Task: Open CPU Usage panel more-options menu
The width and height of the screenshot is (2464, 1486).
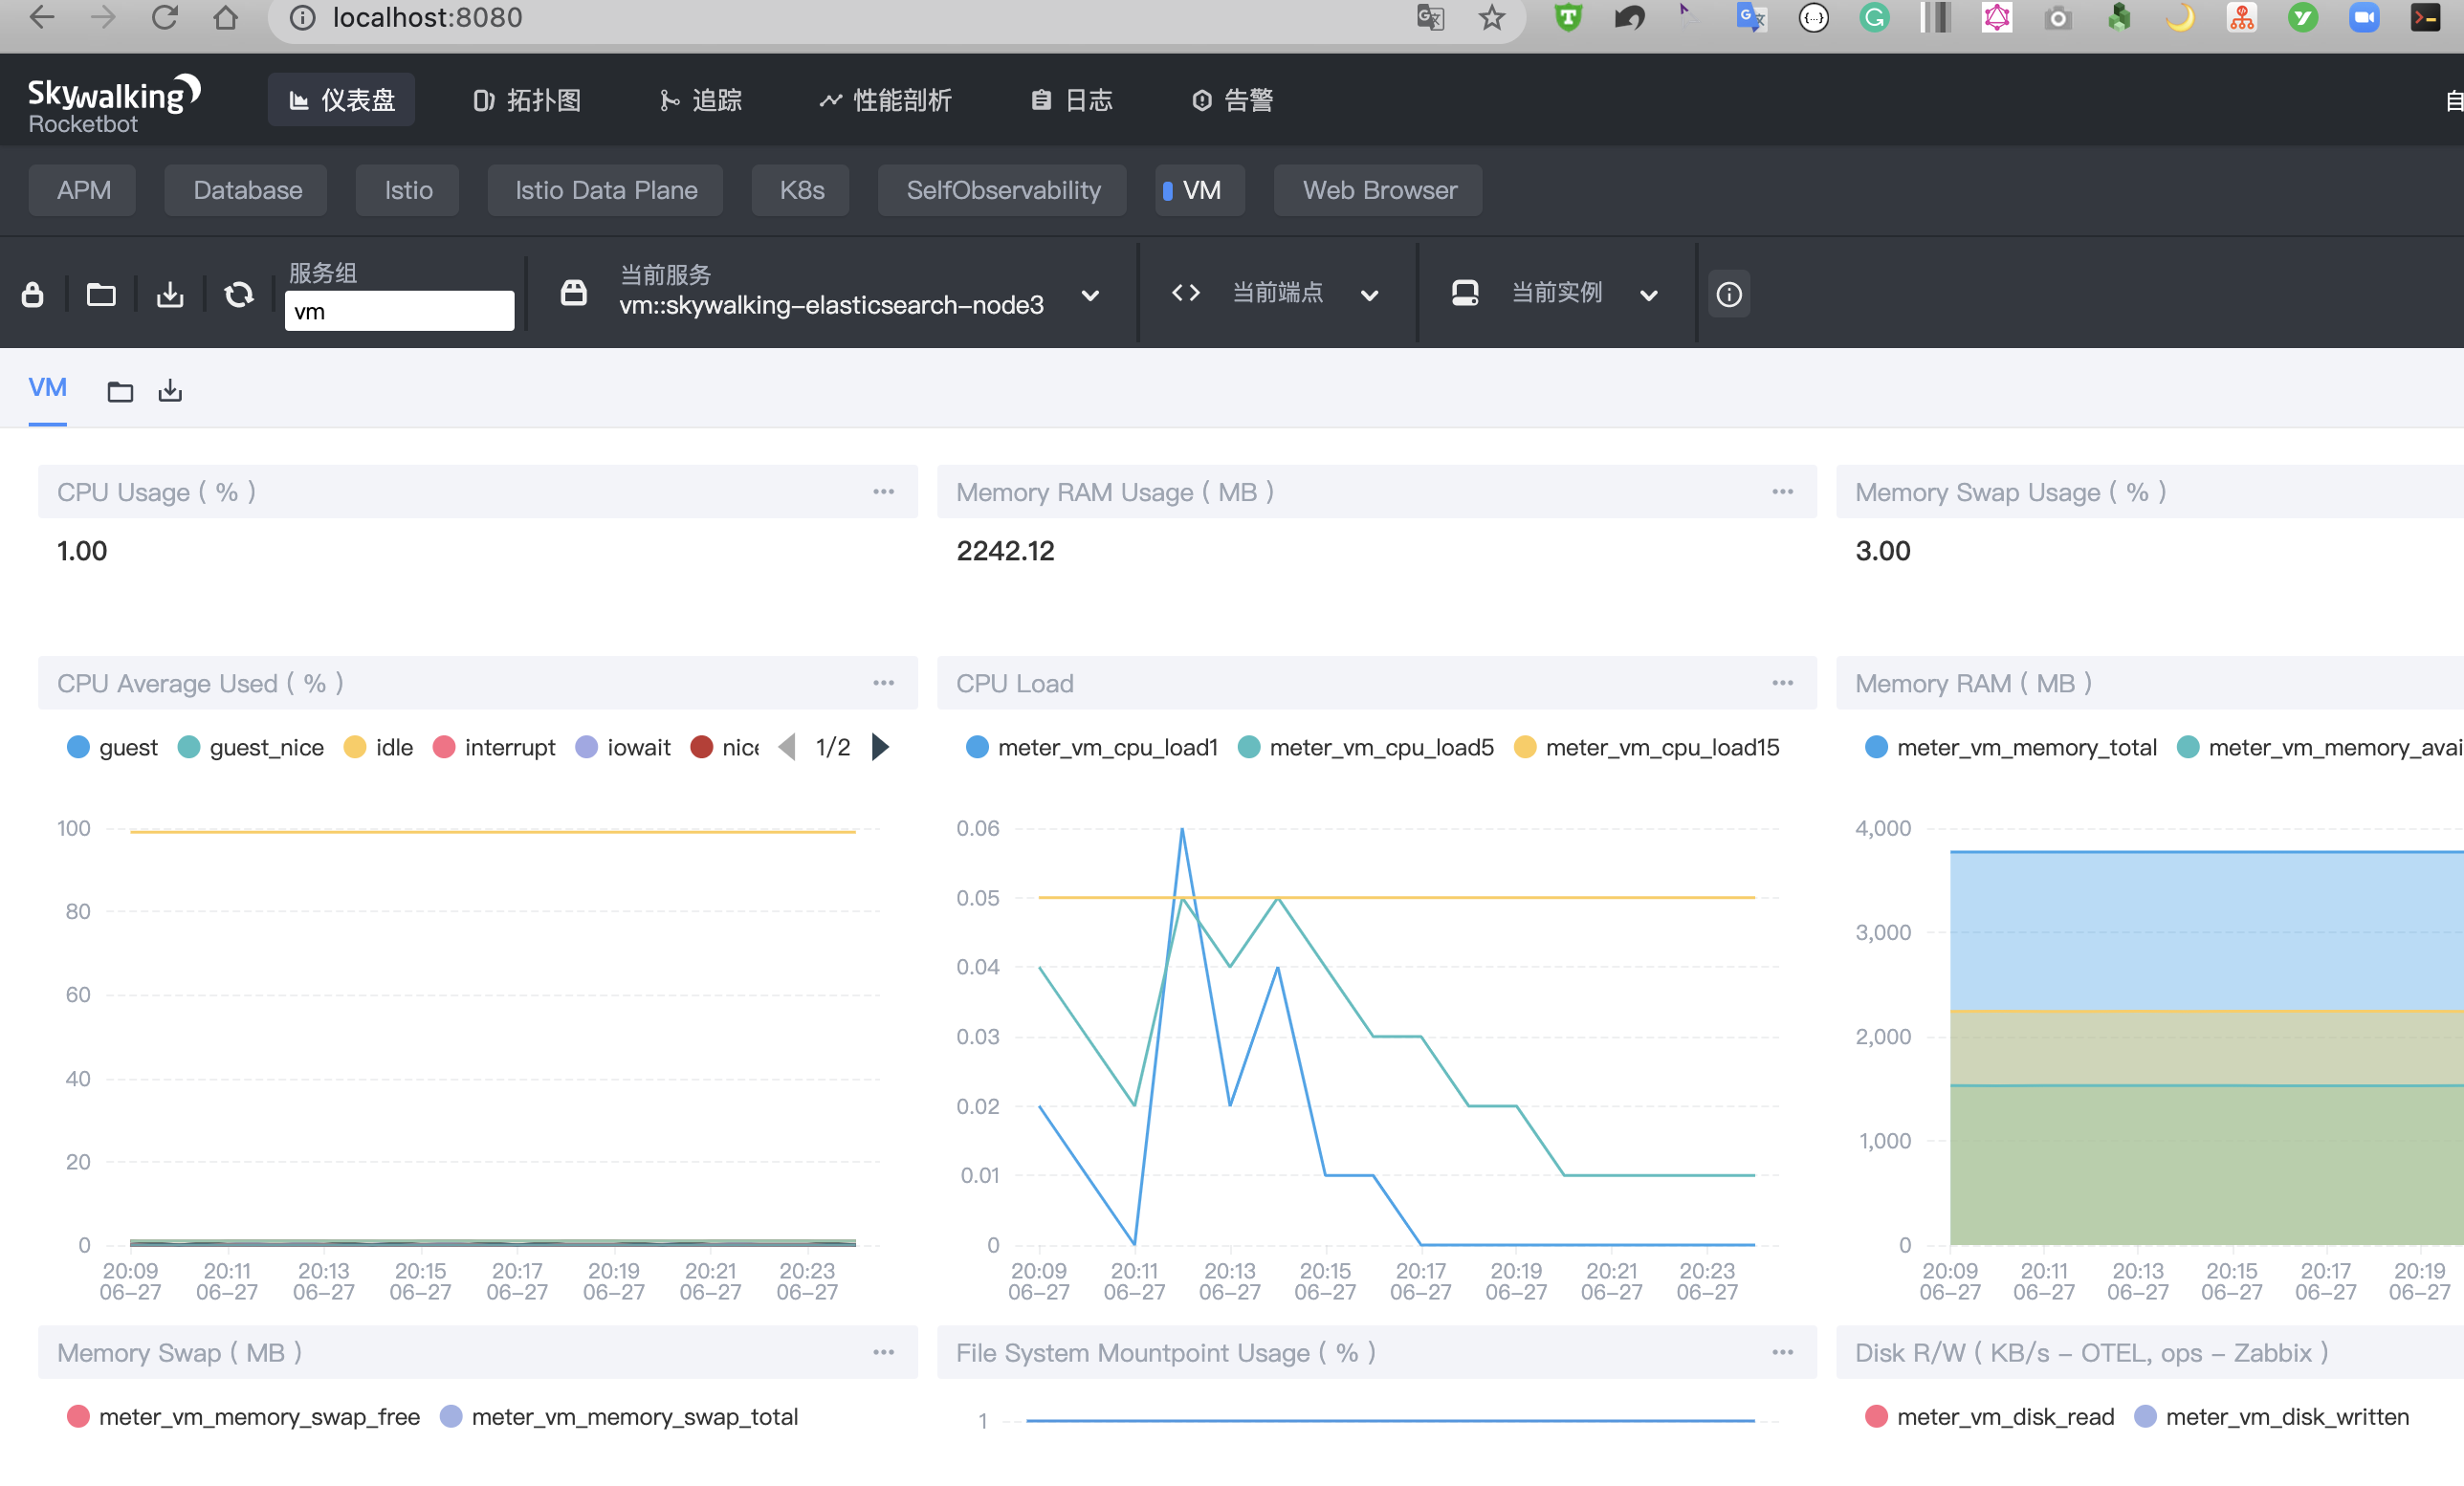Action: (883, 491)
